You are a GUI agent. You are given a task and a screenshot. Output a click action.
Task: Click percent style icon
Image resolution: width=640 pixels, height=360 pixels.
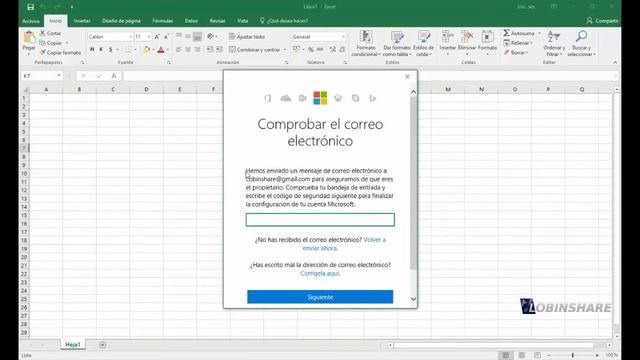pos(311,49)
